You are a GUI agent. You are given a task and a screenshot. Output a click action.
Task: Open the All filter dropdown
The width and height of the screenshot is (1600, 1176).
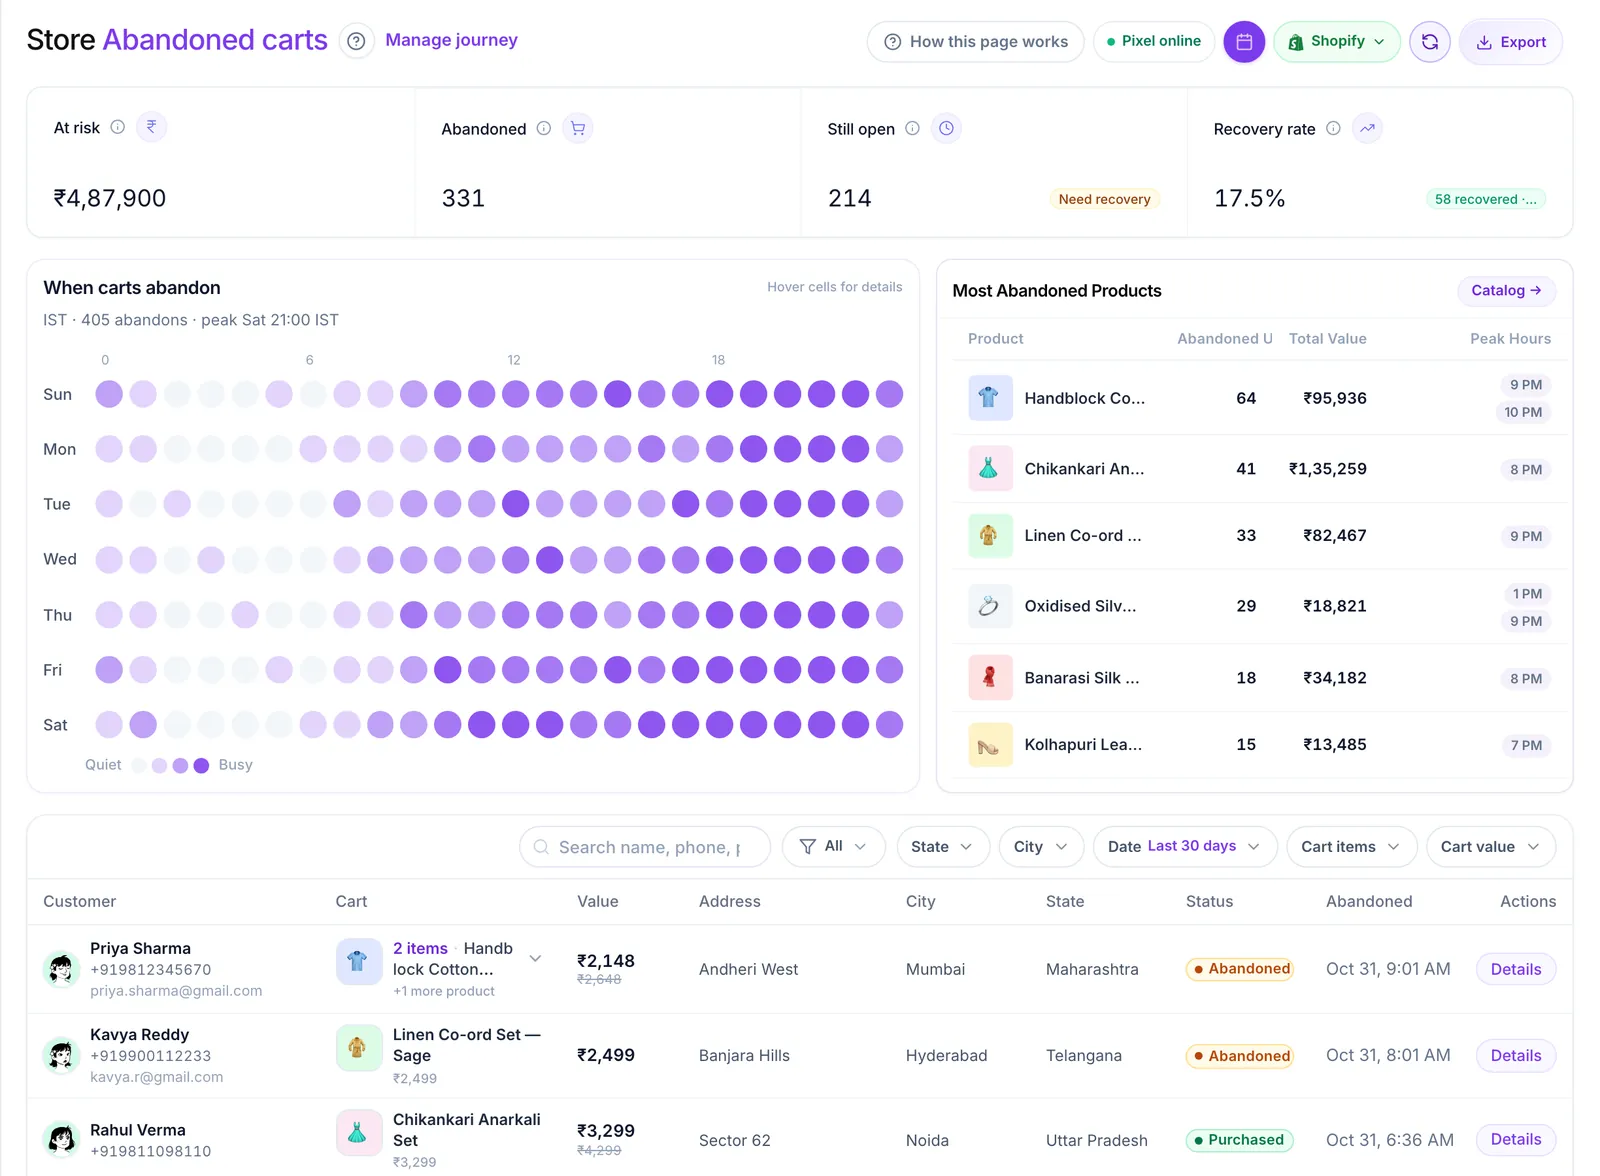[833, 846]
